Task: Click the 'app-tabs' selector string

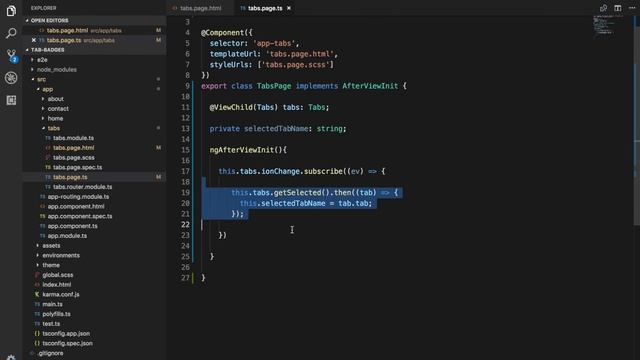Action: coord(274,43)
